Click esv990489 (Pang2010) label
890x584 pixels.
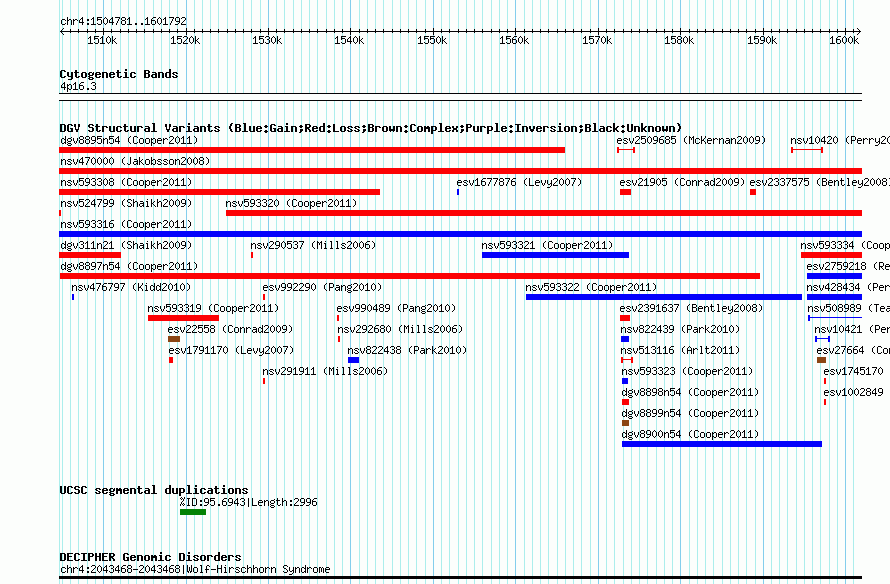click(396, 308)
